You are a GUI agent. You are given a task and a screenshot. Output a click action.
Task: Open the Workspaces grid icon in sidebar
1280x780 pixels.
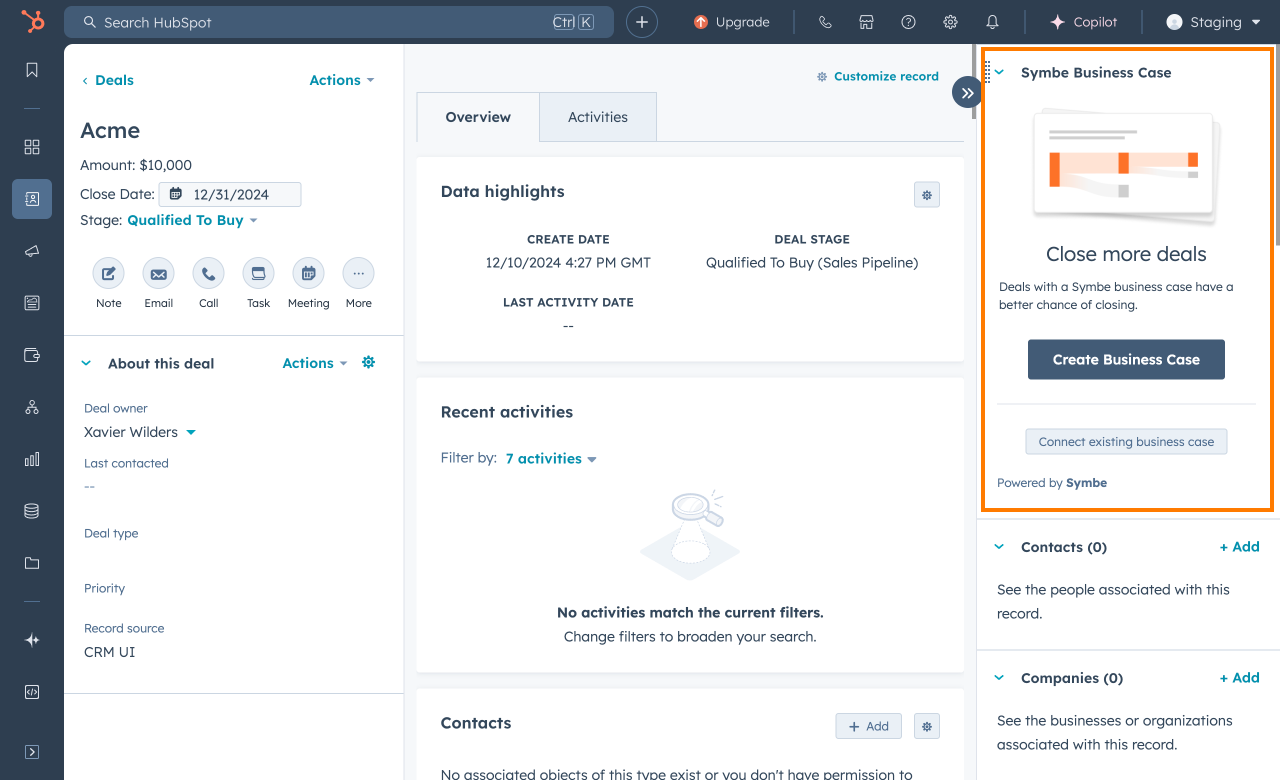(x=32, y=147)
